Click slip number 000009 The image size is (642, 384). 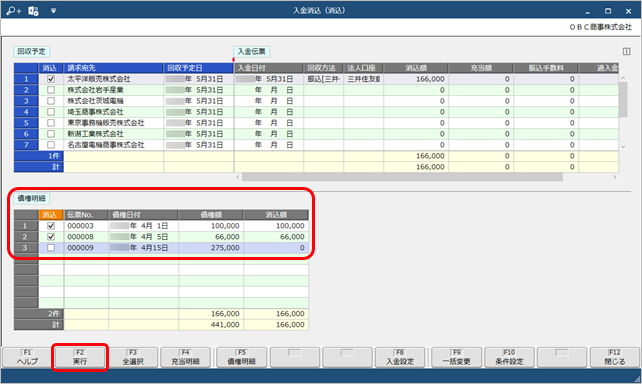click(x=86, y=248)
